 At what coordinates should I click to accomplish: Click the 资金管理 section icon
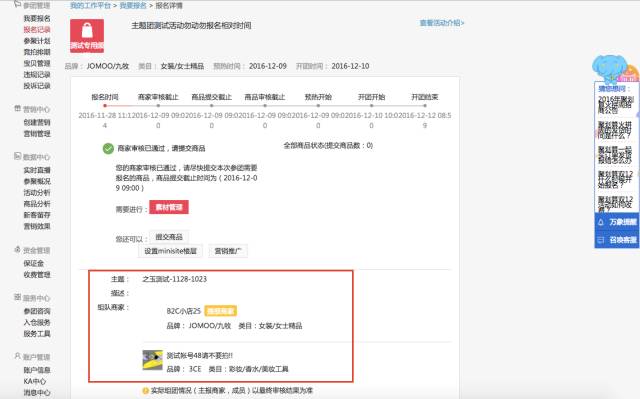18,250
